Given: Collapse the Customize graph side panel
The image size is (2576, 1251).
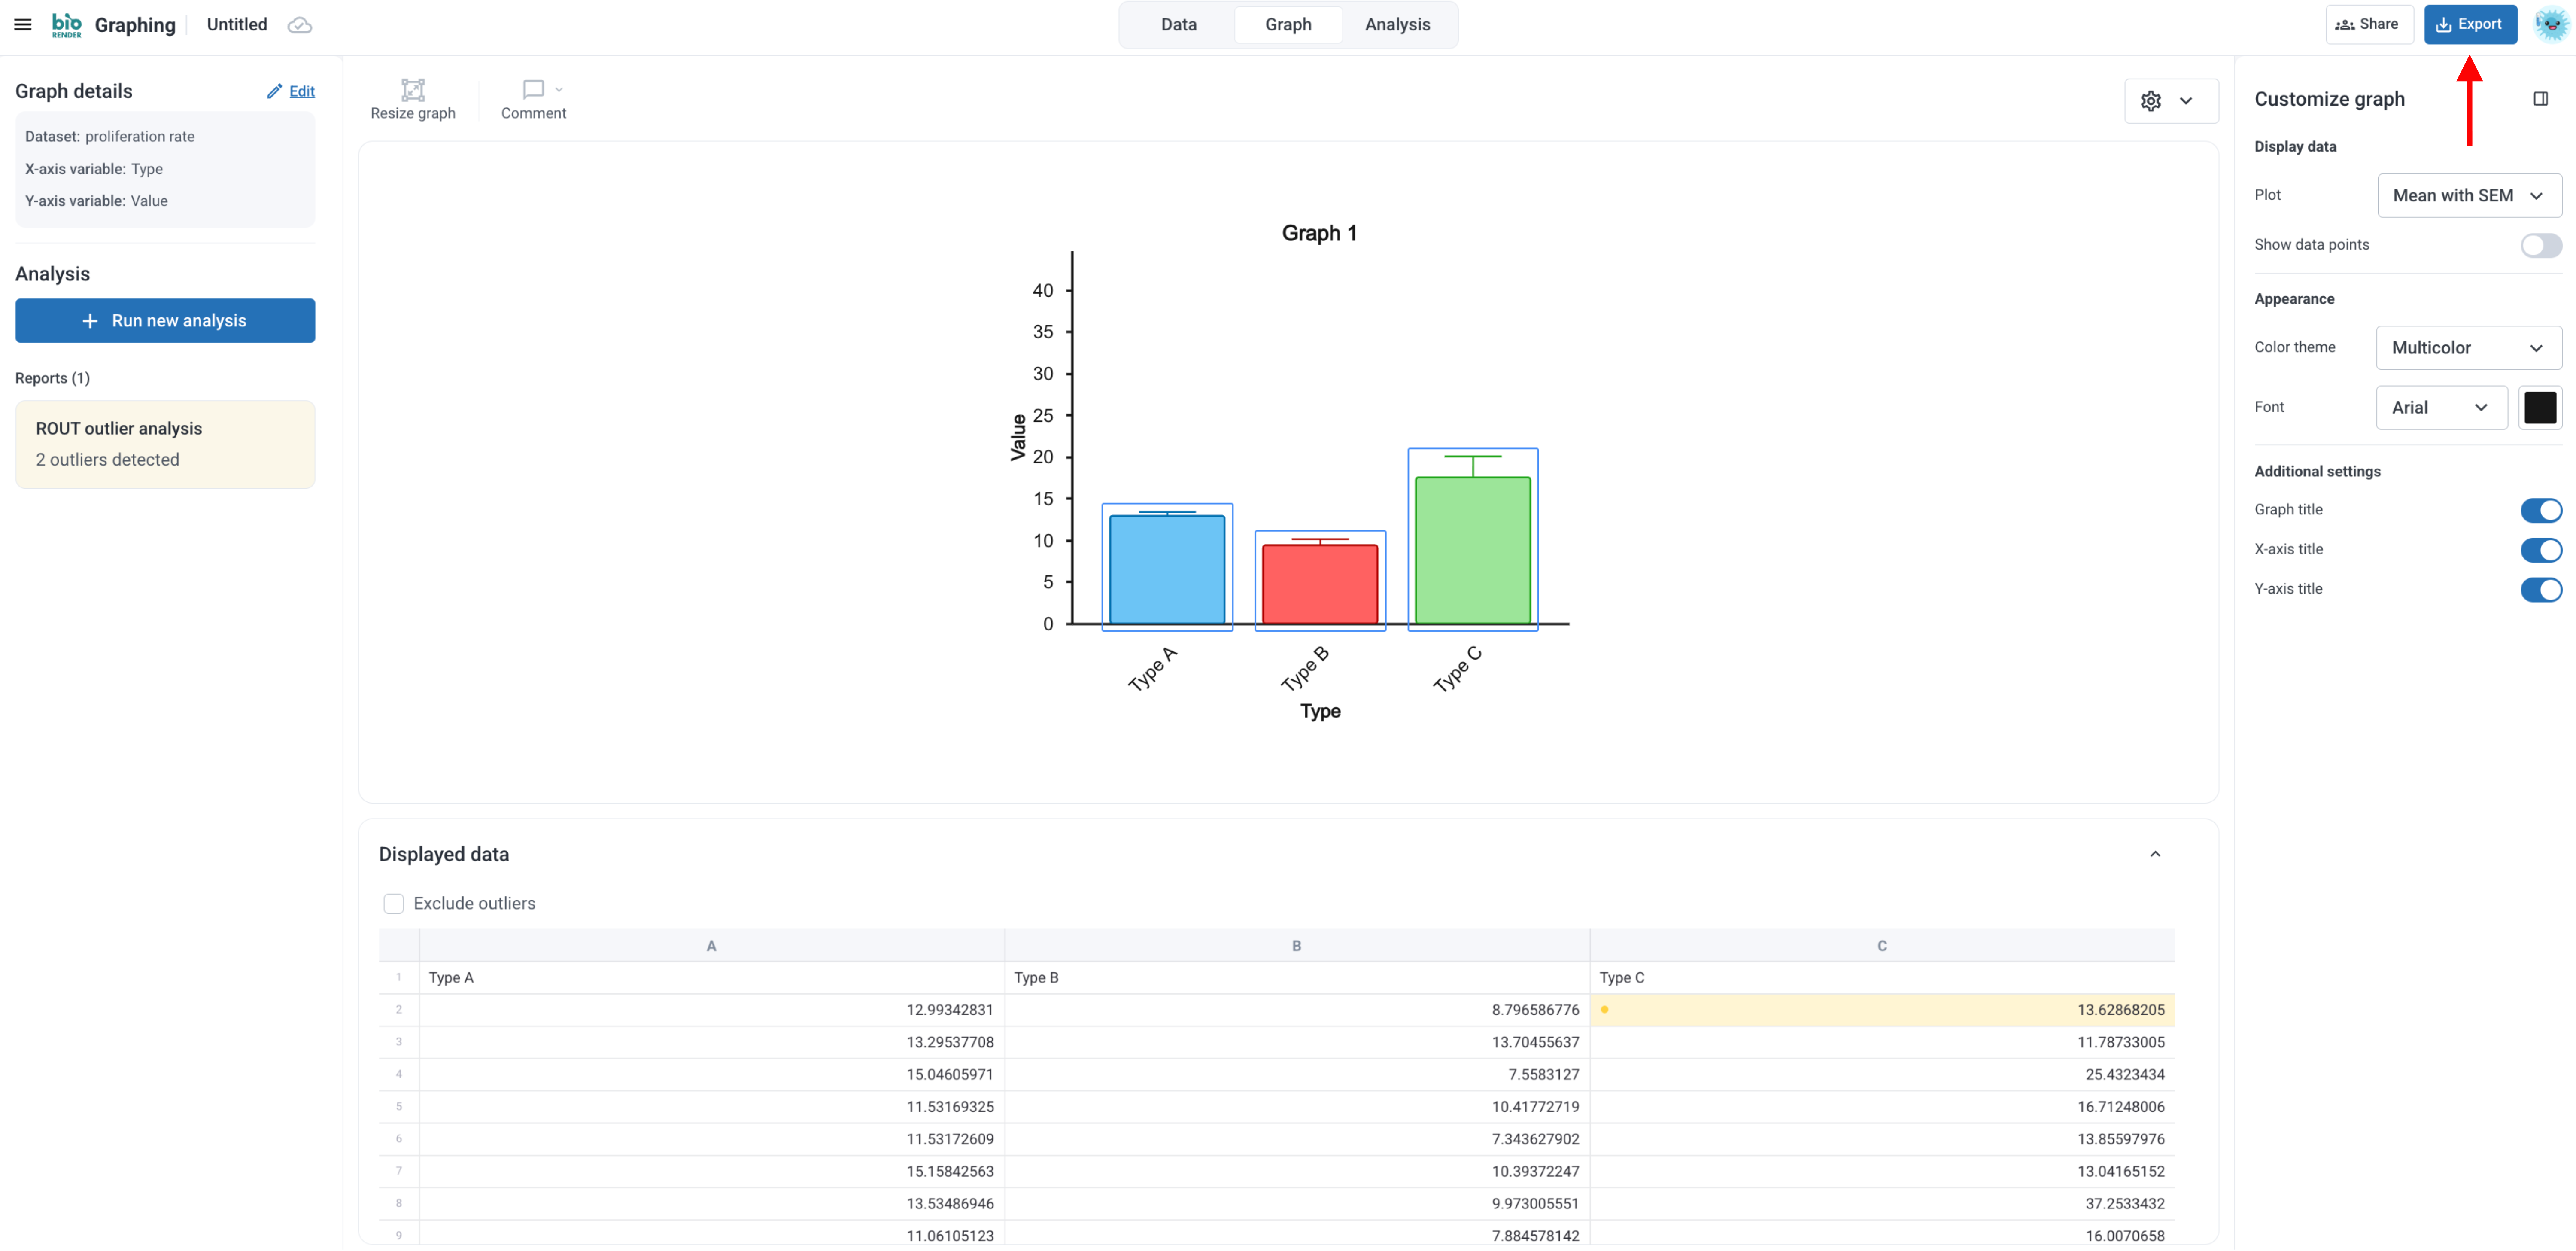Looking at the screenshot, I should pos(2540,99).
